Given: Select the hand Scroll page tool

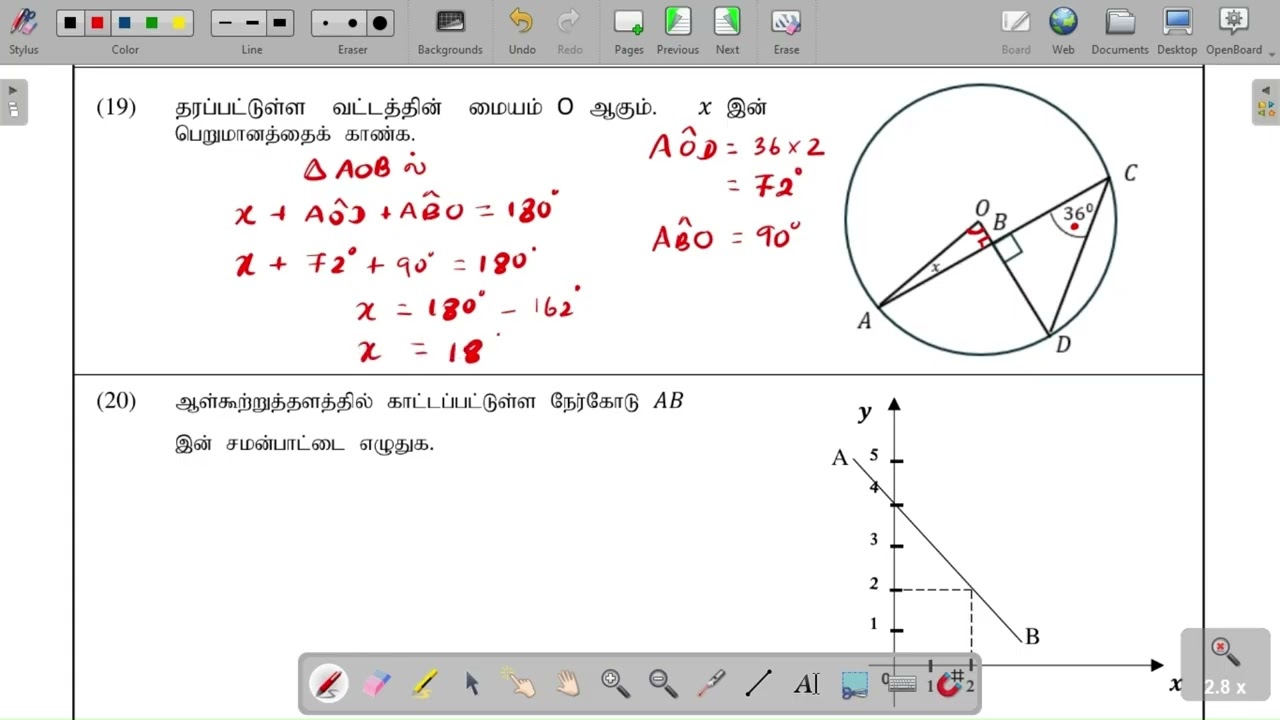Looking at the screenshot, I should (x=568, y=684).
